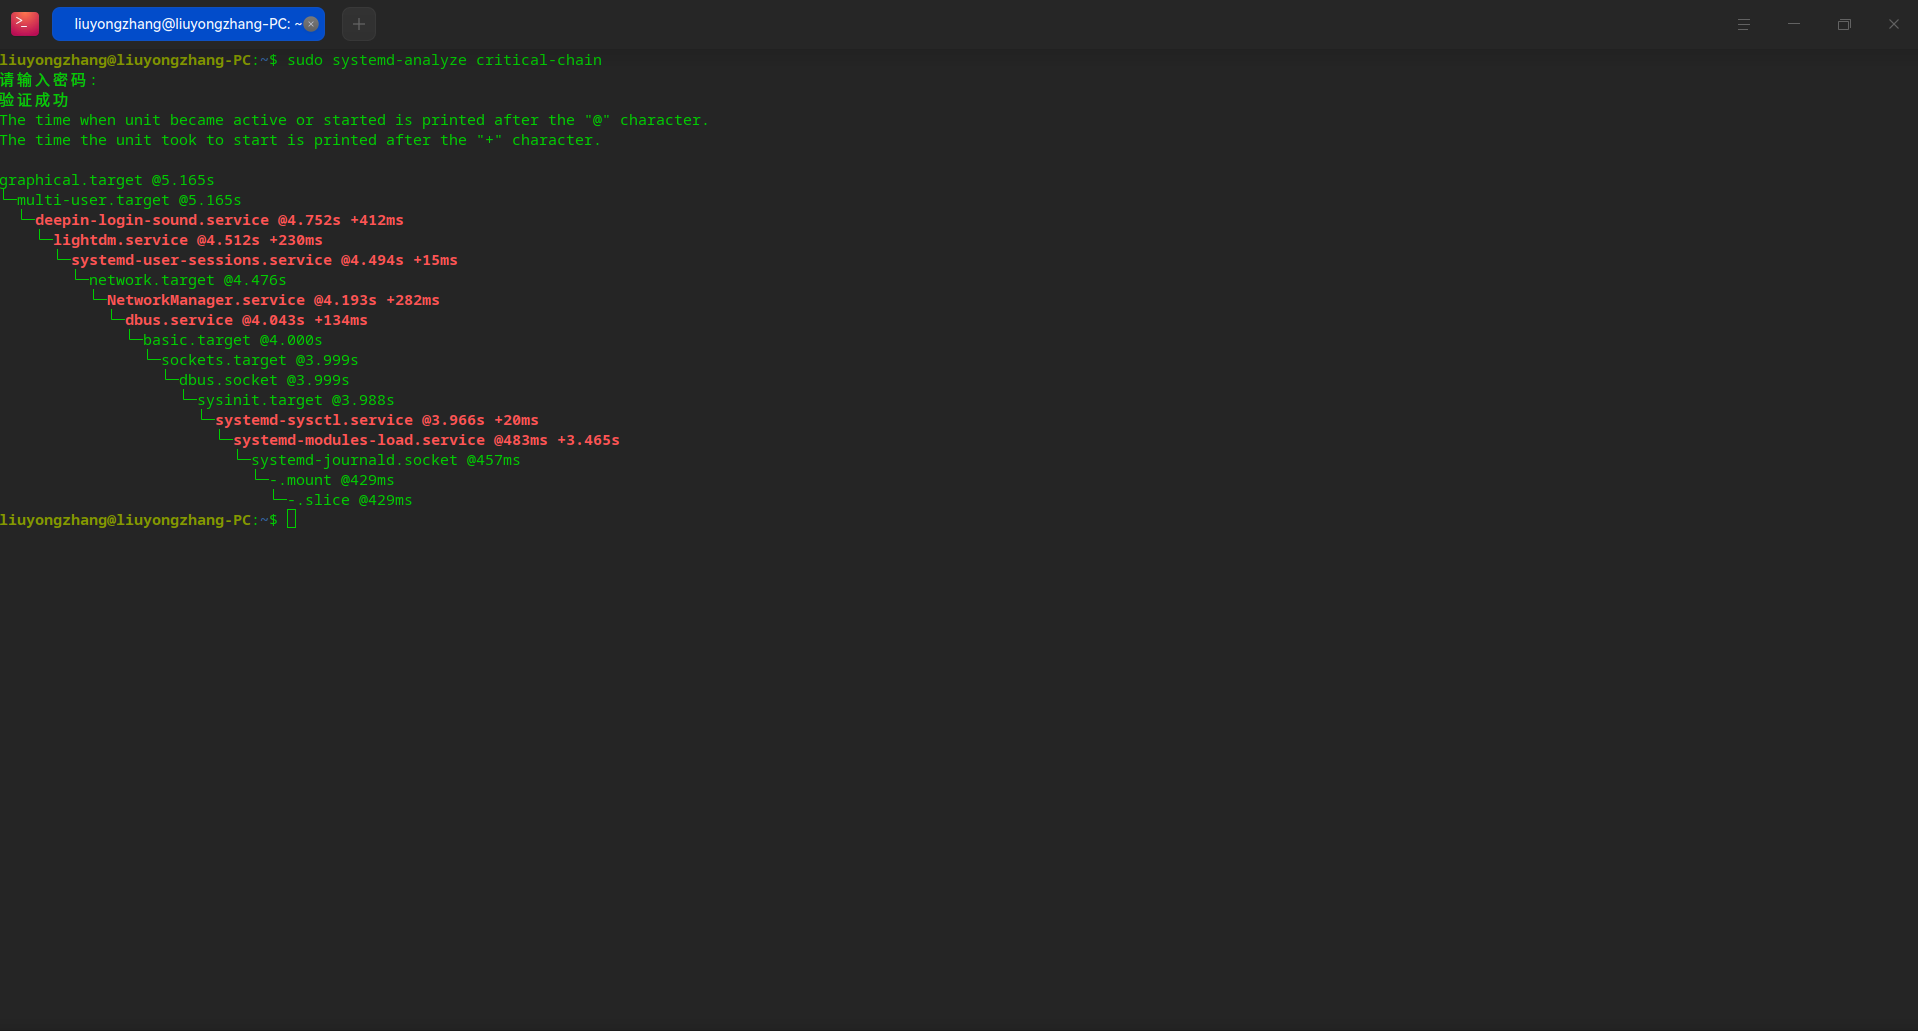1918x1031 pixels.
Task: Click the '+3.465s' duration value
Action: pos(588,440)
